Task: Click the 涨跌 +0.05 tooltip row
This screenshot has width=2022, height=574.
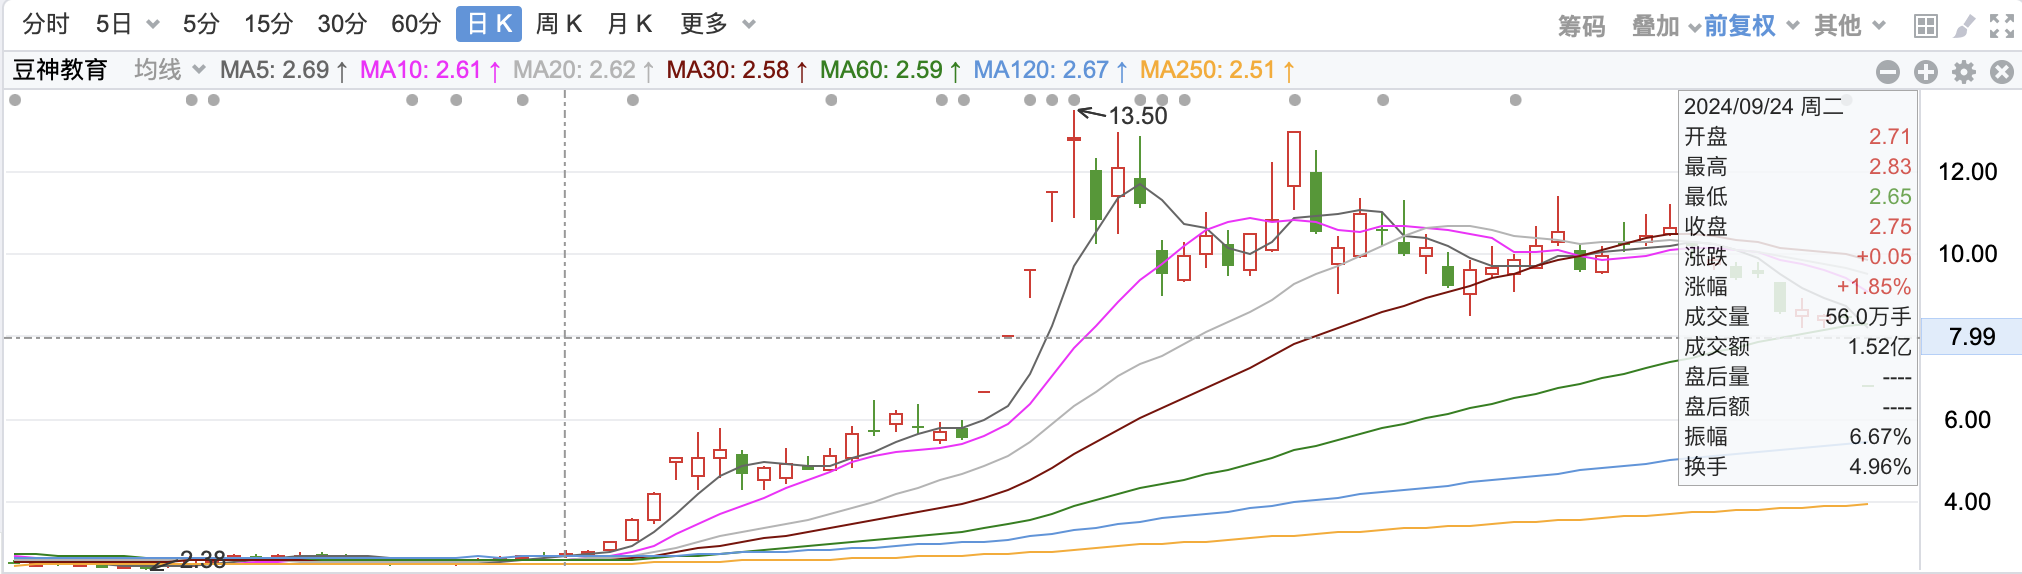Action: (1798, 257)
